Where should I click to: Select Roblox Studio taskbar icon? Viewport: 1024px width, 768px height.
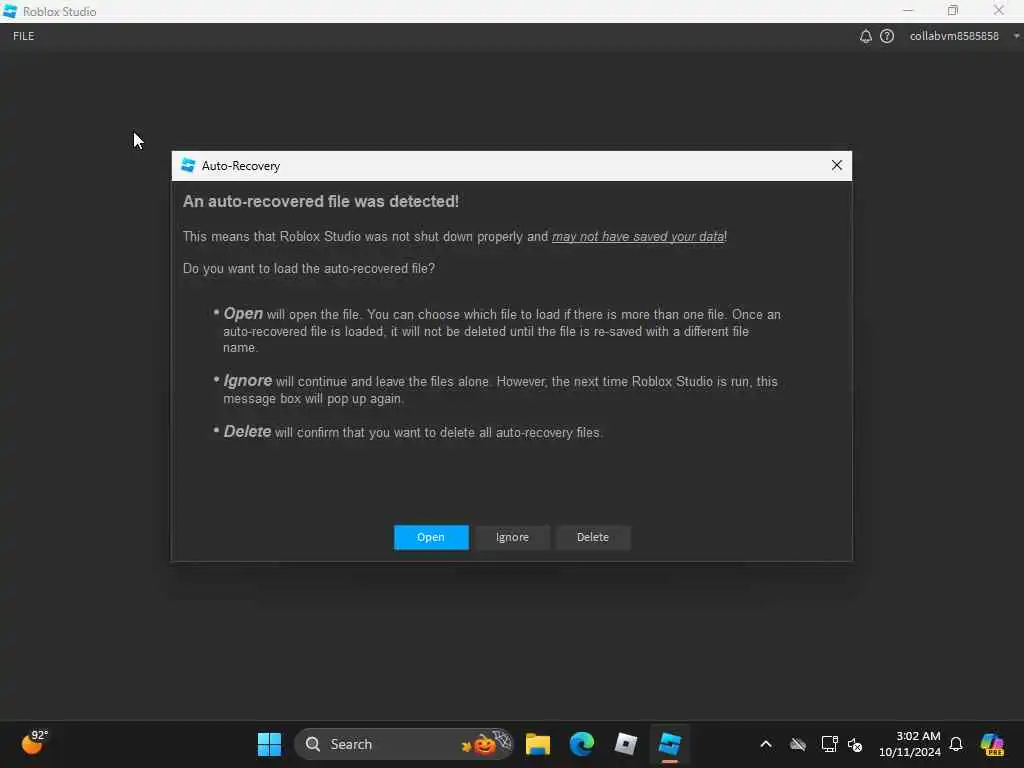coord(670,744)
